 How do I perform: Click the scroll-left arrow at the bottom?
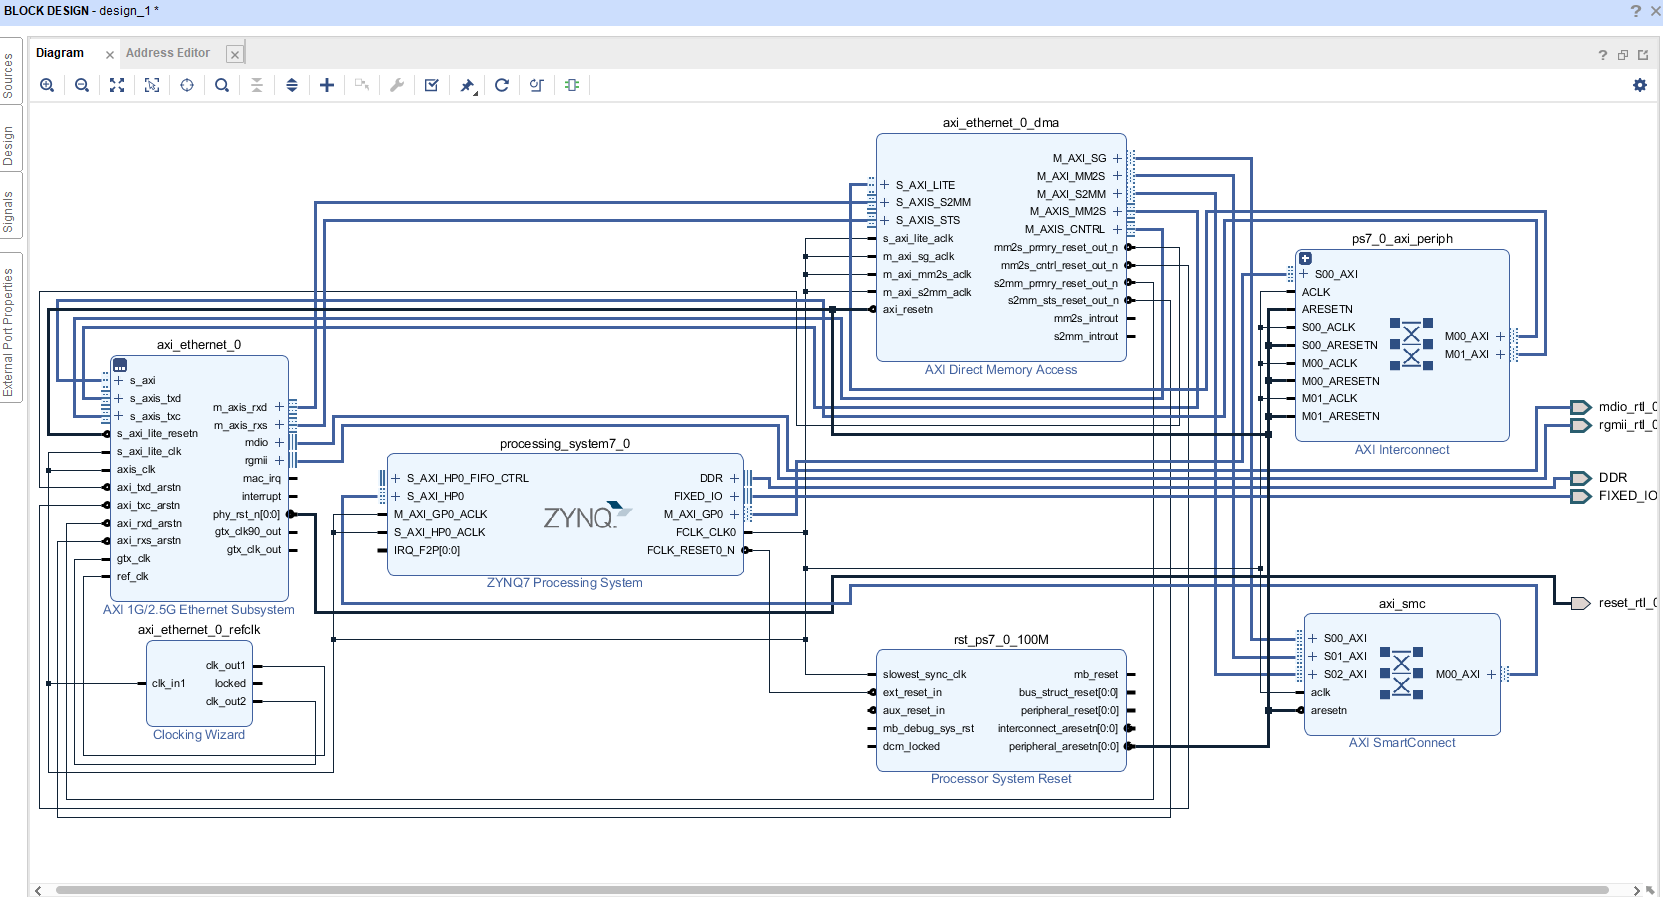pyautogui.click(x=39, y=890)
